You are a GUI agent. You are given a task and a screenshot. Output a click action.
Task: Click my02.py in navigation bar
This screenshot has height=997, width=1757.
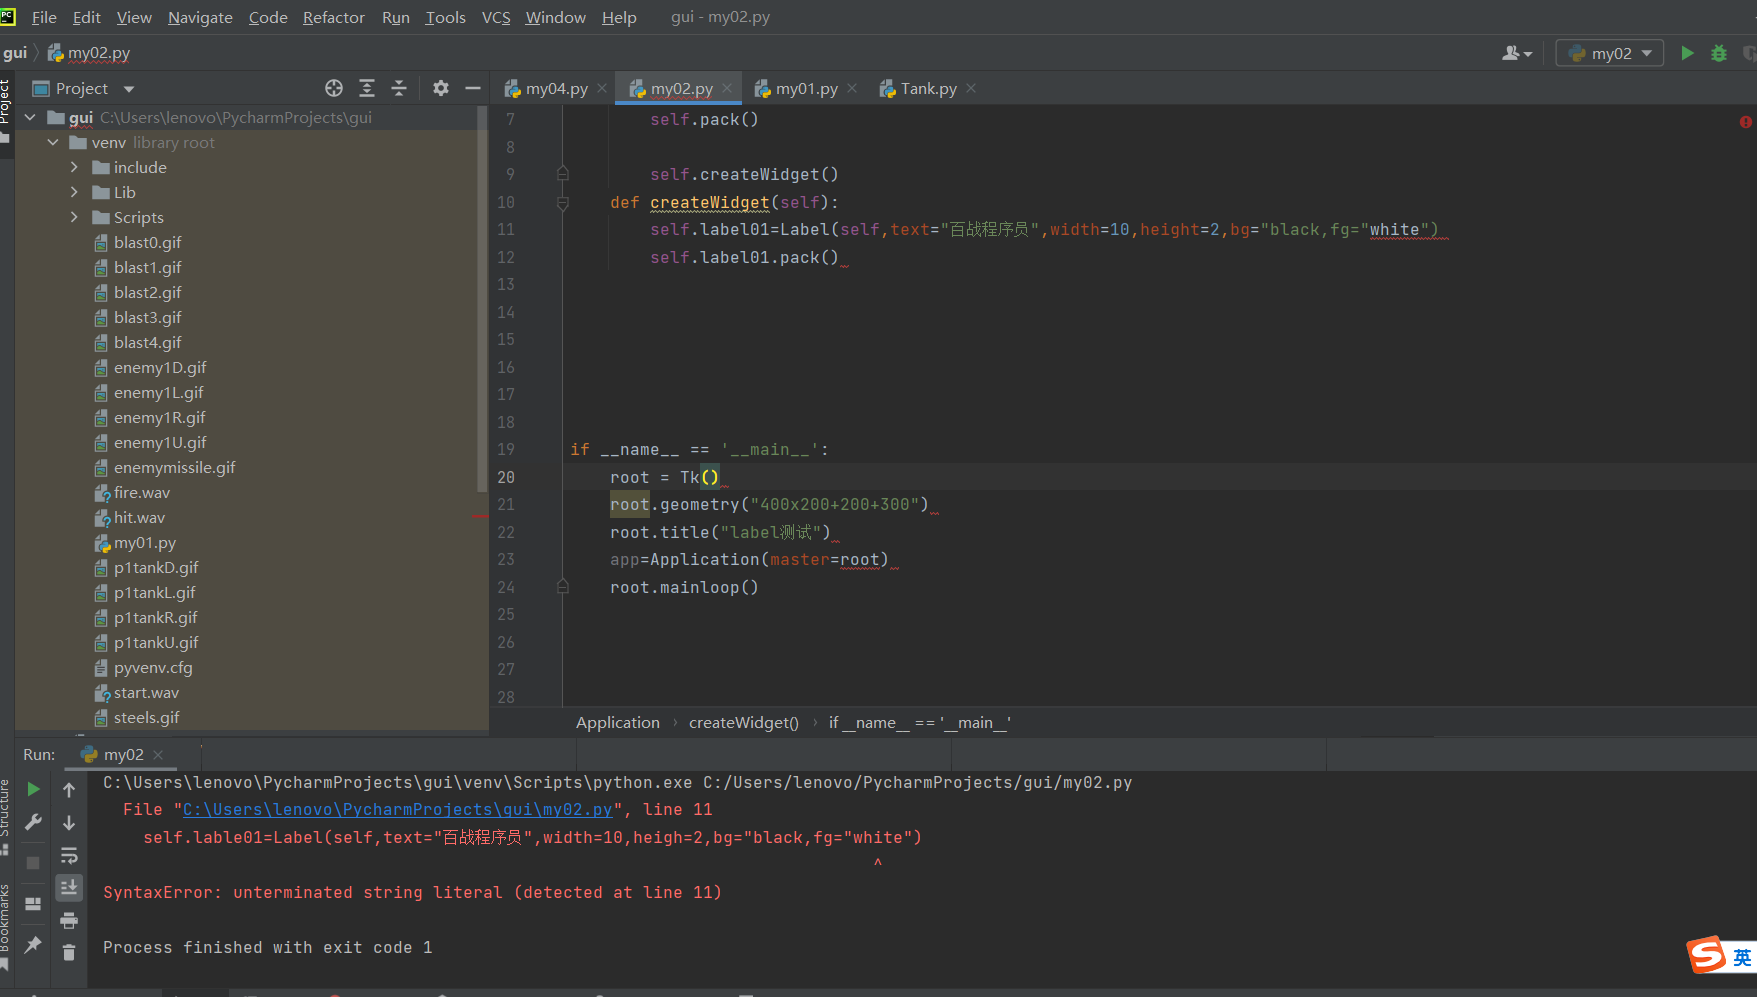click(x=90, y=53)
